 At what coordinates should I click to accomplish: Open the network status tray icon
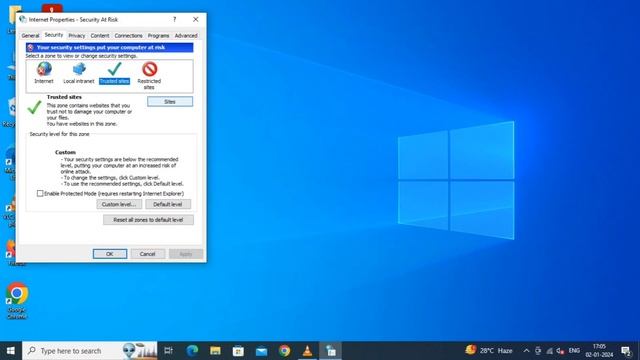(549, 351)
